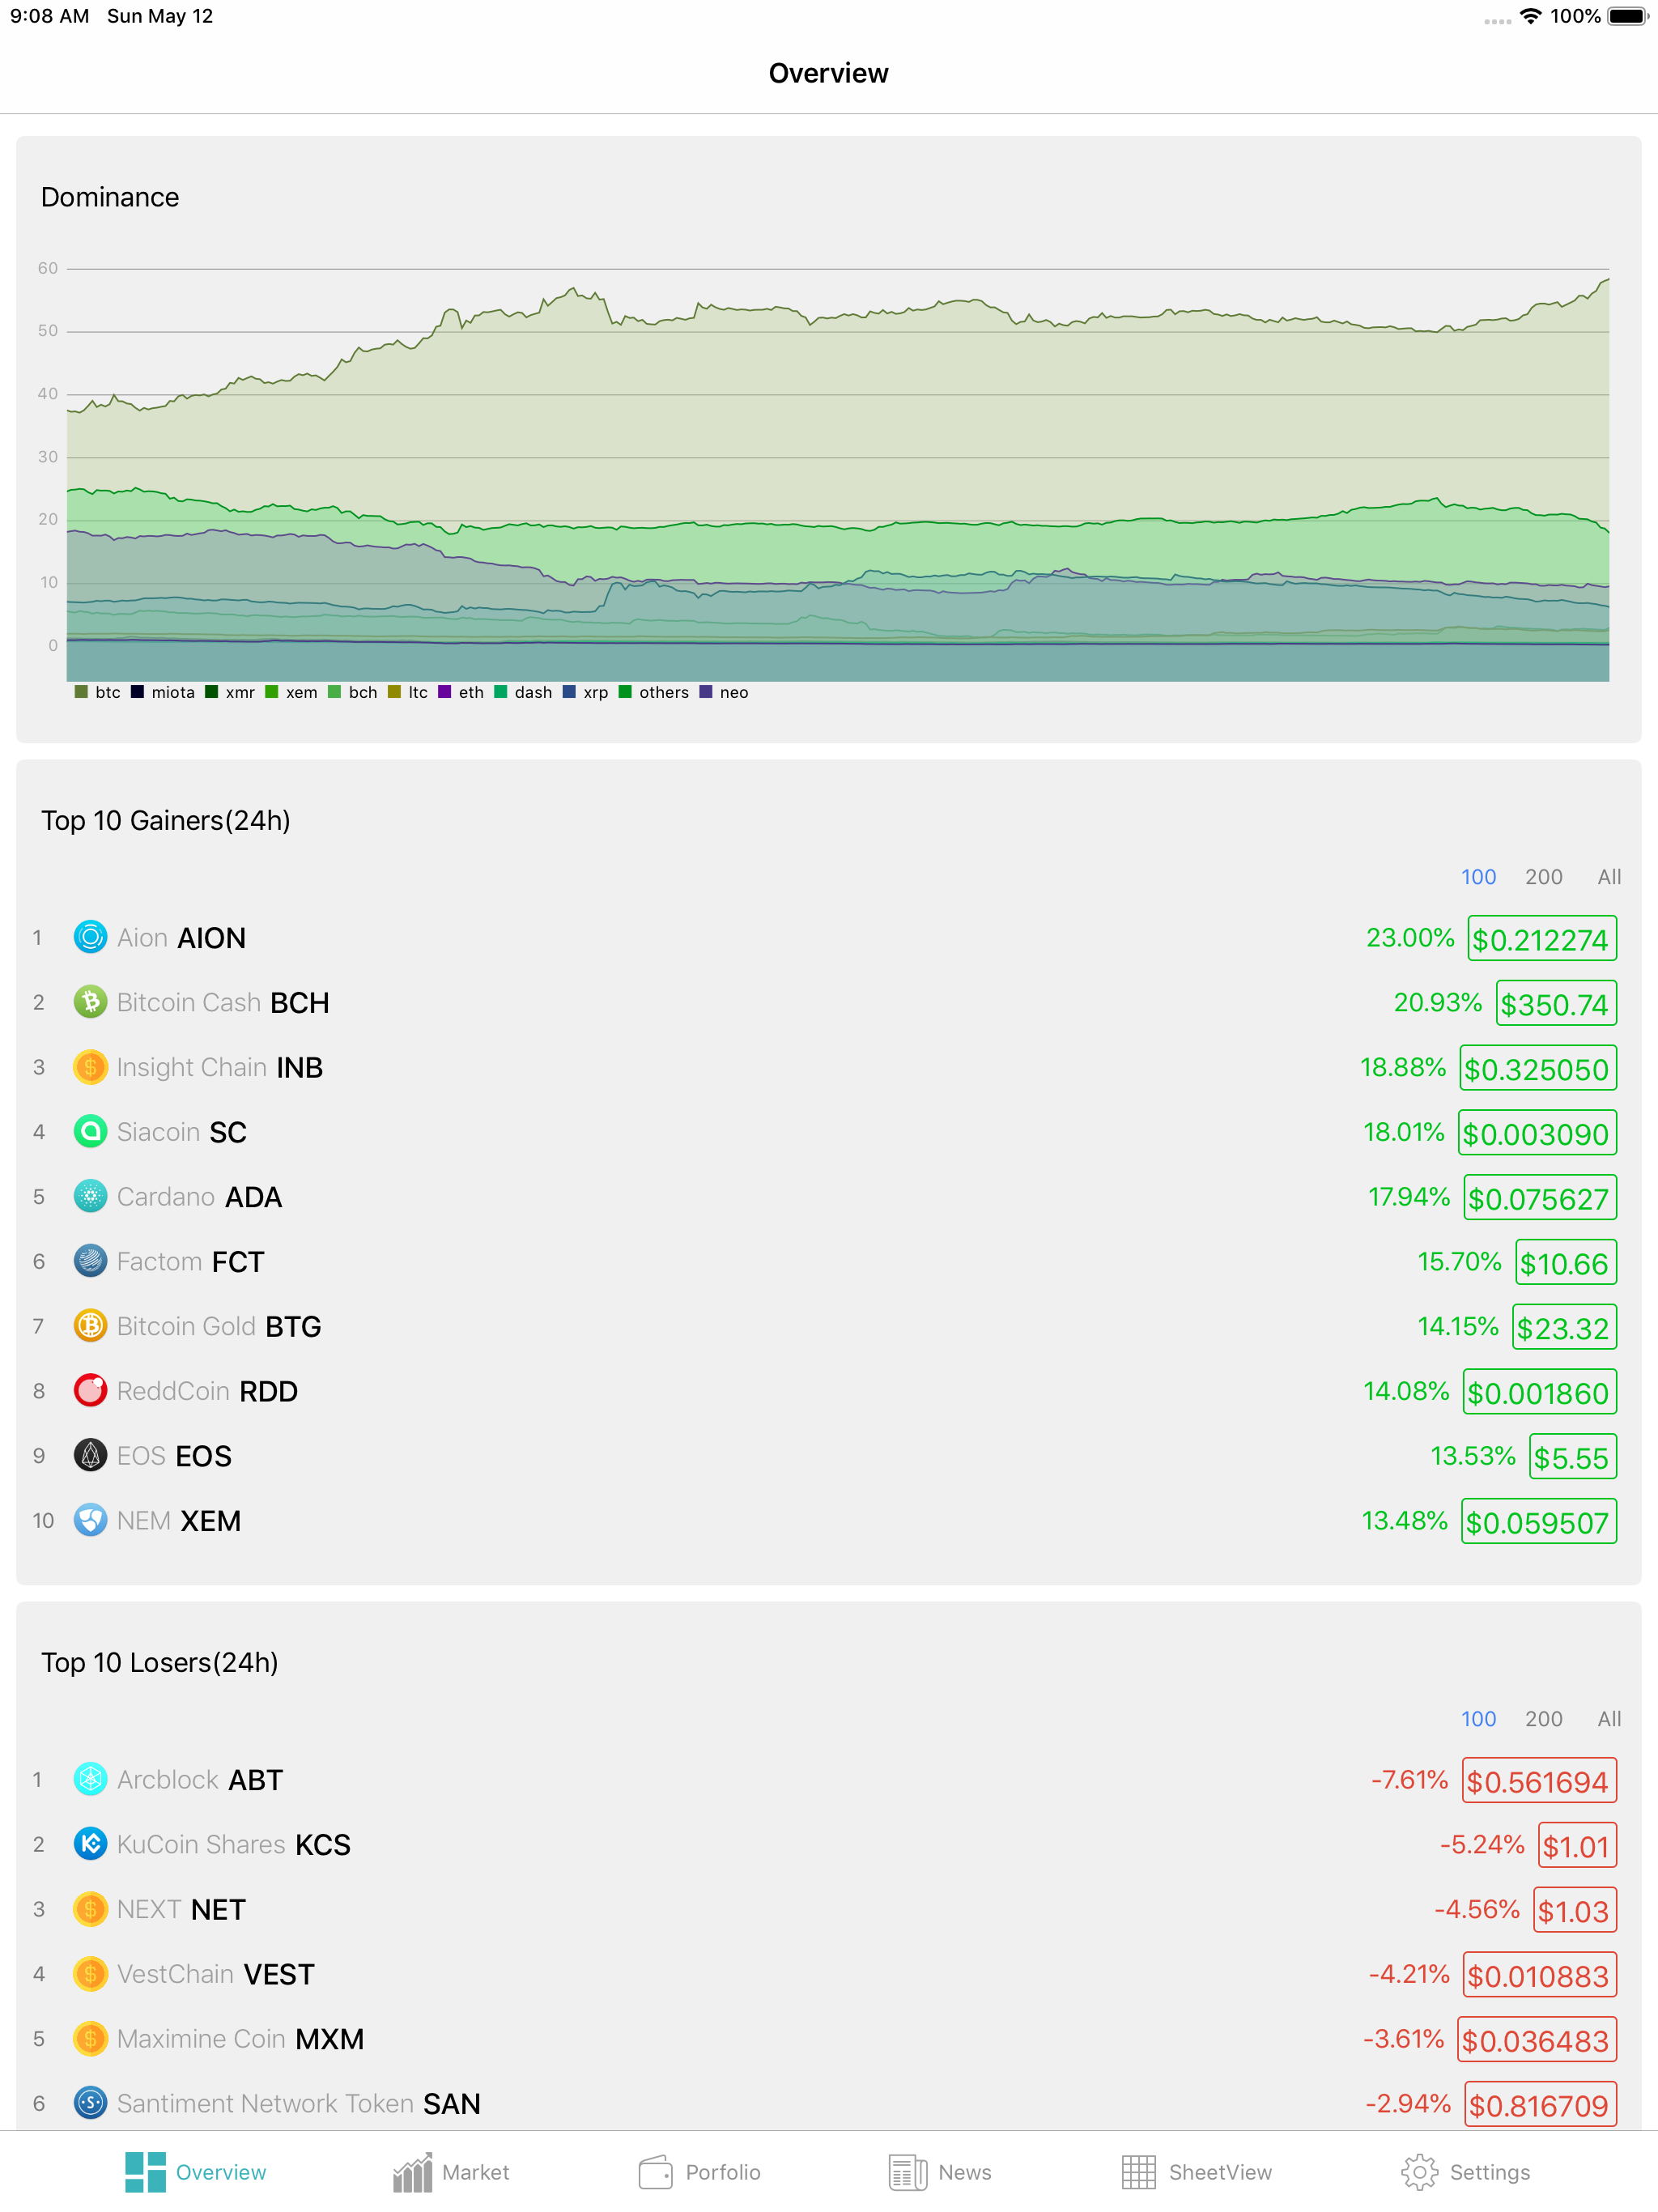Screen dimensions: 1658x2212
Task: Select 200 filter in Top 10 Losers
Action: tap(1543, 1719)
